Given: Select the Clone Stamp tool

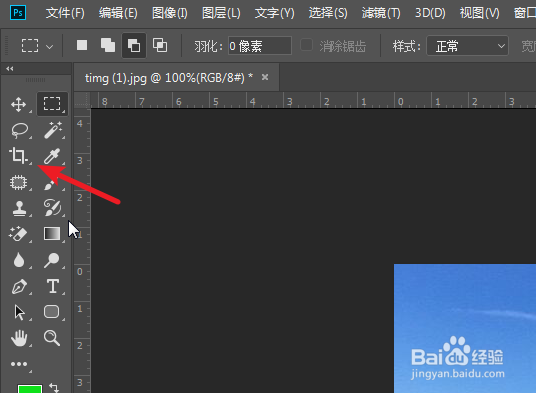Looking at the screenshot, I should [x=19, y=208].
